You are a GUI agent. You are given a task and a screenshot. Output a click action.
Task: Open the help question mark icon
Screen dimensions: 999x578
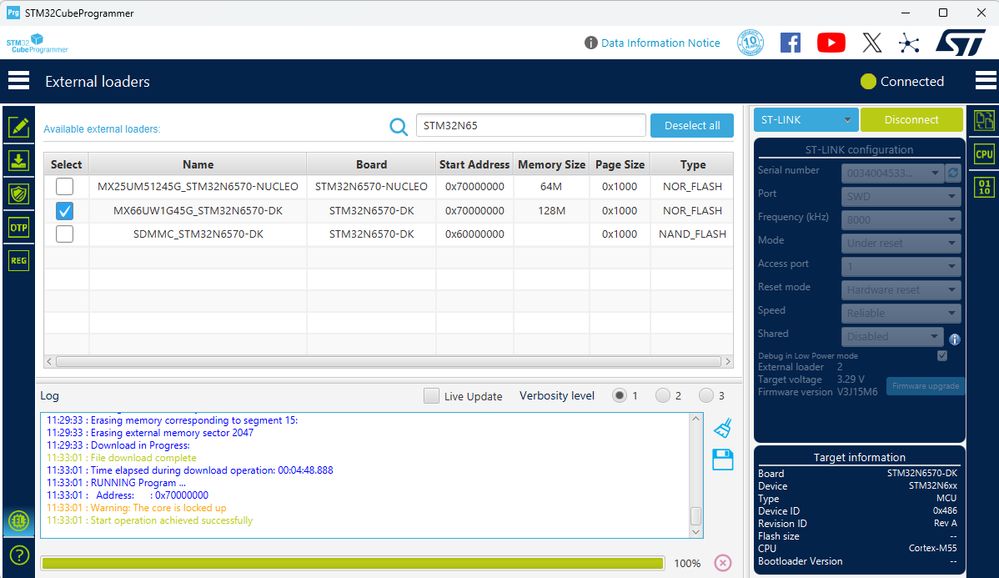click(x=19, y=555)
